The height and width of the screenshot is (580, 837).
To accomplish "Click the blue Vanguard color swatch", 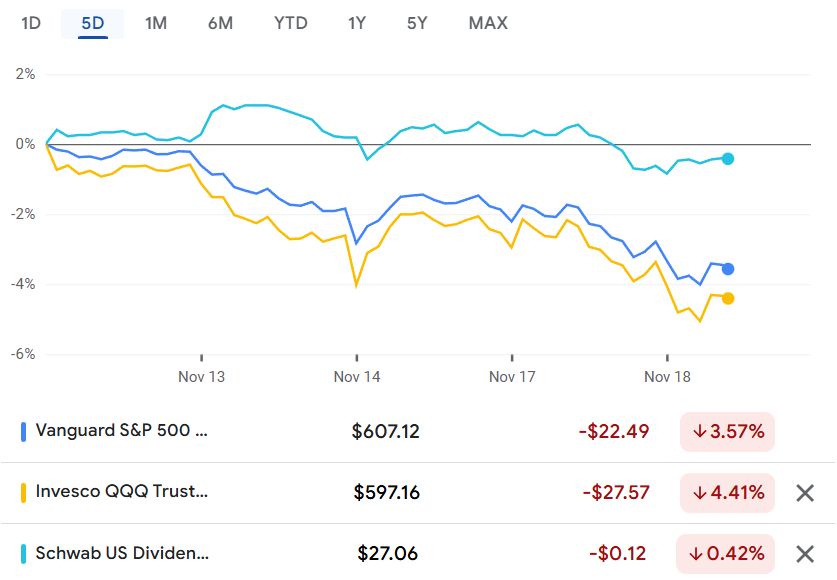I will [x=23, y=432].
